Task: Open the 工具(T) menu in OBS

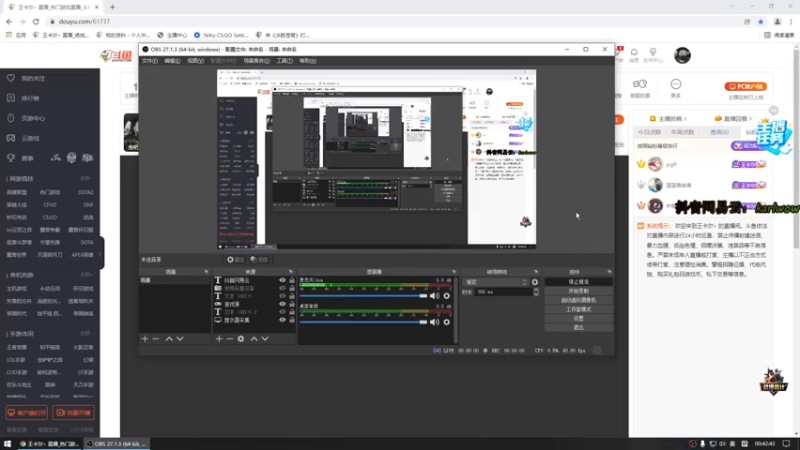Action: [x=284, y=61]
